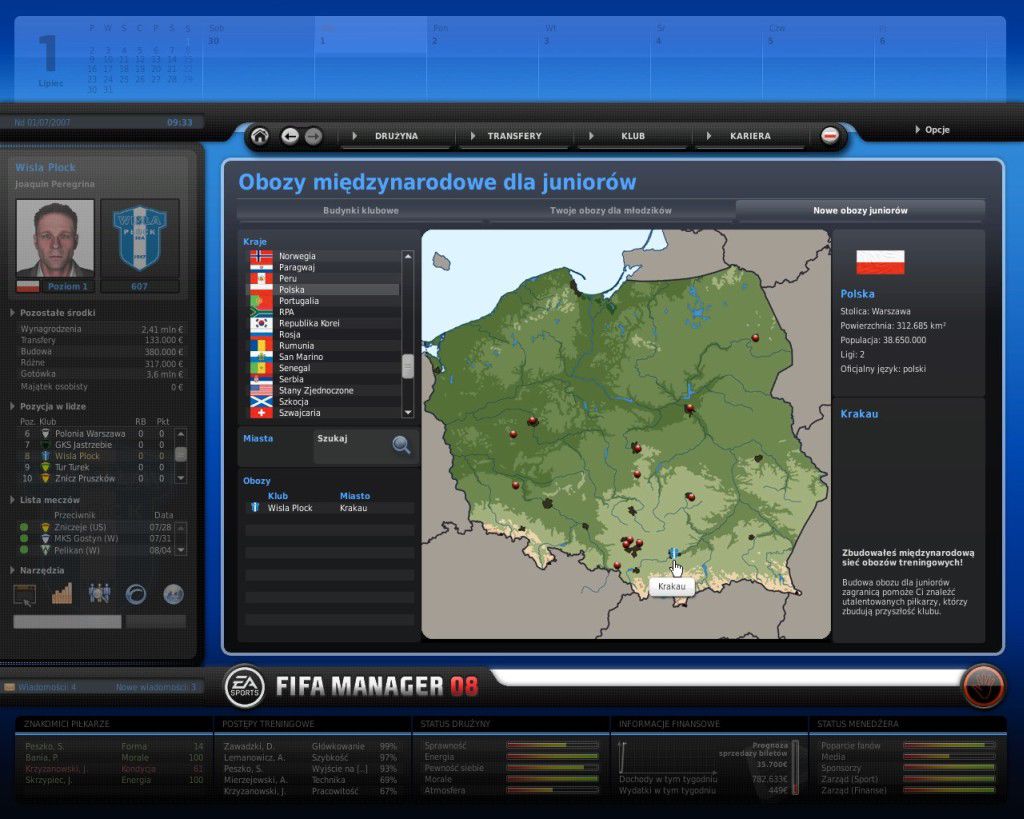Screen dimensions: 1024x819
Task: Select Znicz Pruszków in league table
Action: pos(94,478)
